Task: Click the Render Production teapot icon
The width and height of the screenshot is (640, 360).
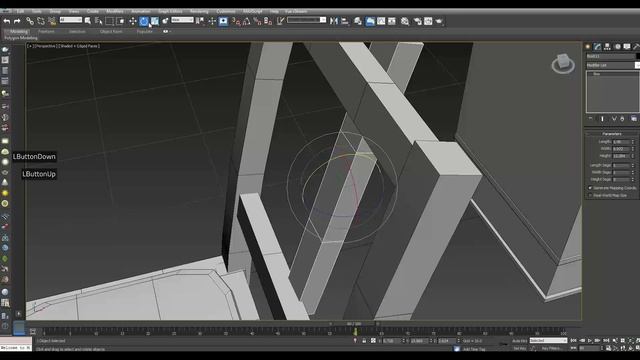Action: 439,21
